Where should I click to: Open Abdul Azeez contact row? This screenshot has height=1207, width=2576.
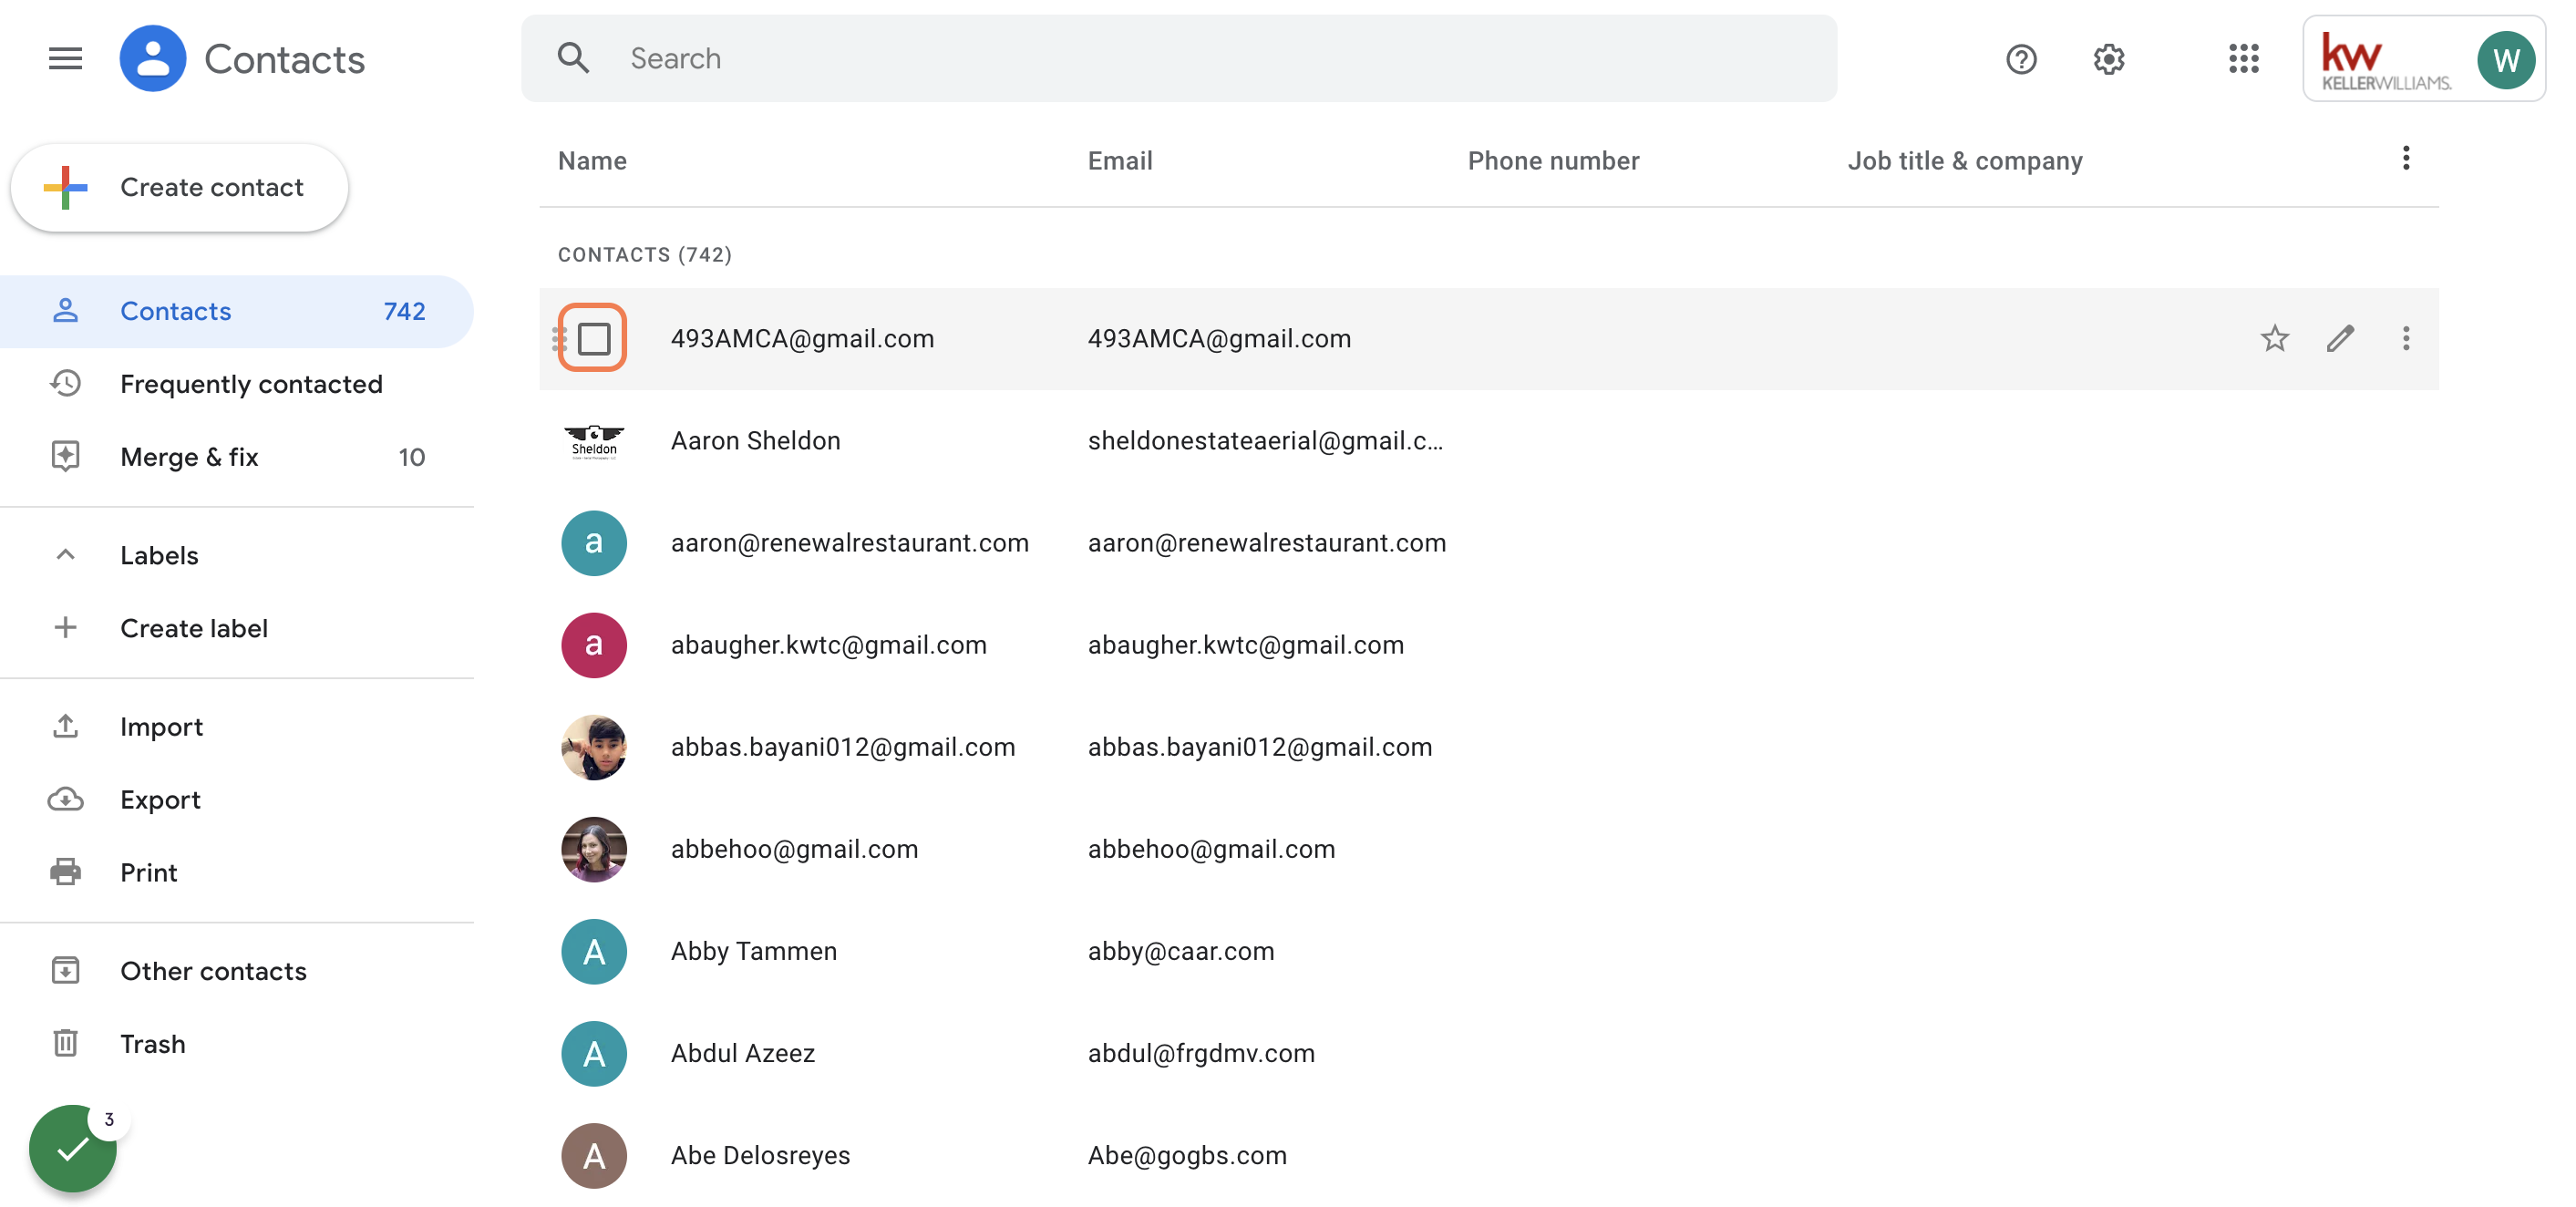(1488, 1053)
